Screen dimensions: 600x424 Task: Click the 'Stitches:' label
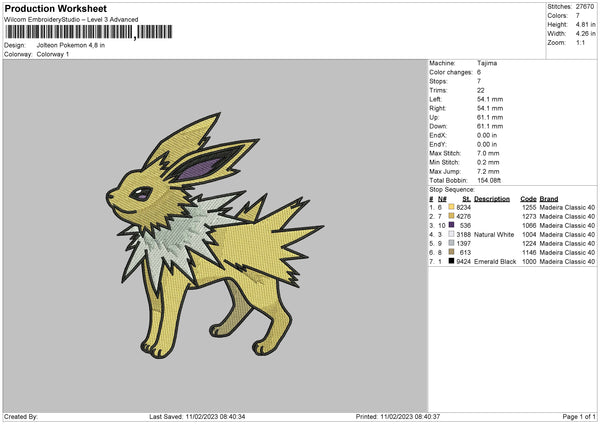pyautogui.click(x=559, y=7)
